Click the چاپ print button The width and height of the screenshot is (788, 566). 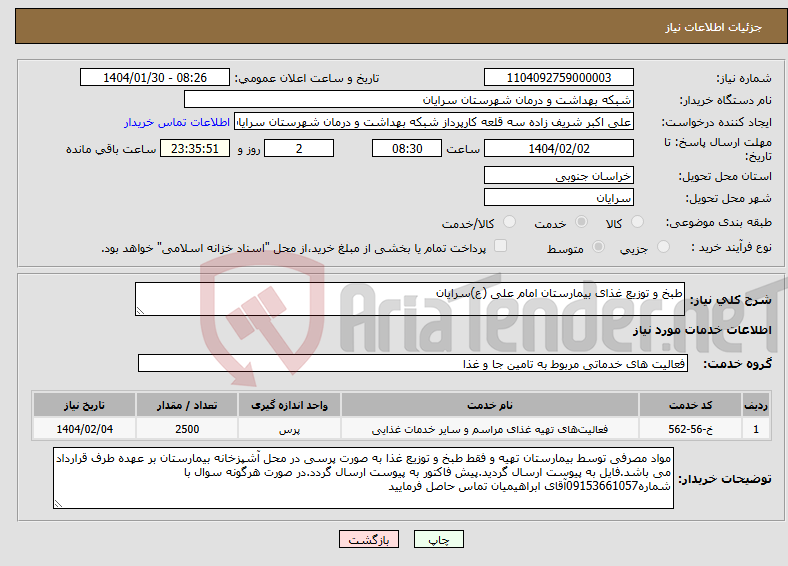pyautogui.click(x=439, y=539)
